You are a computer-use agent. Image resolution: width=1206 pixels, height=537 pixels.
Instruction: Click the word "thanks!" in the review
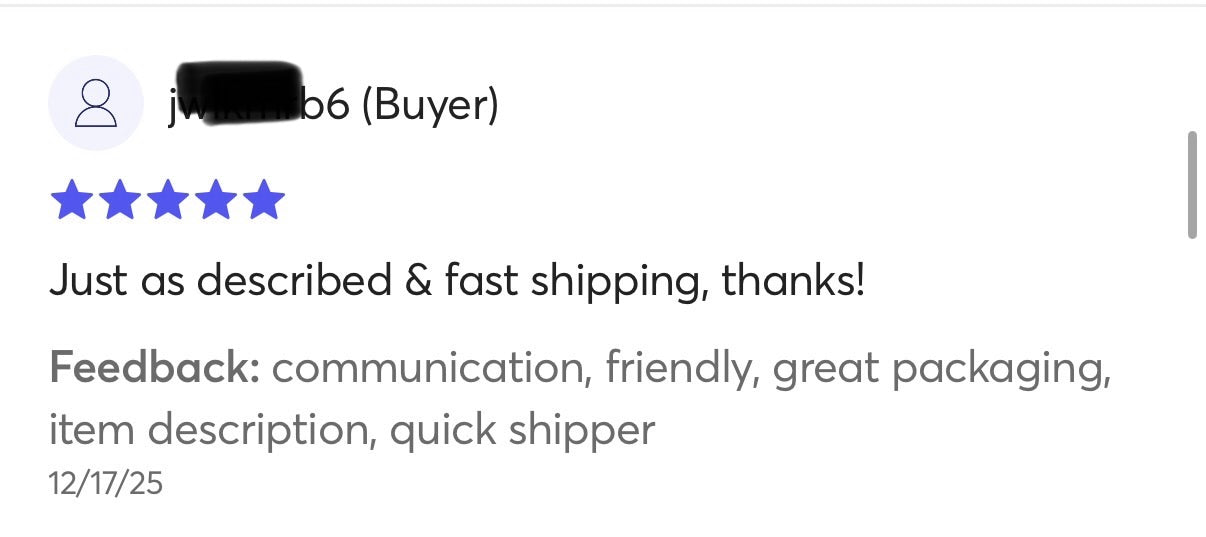(793, 281)
